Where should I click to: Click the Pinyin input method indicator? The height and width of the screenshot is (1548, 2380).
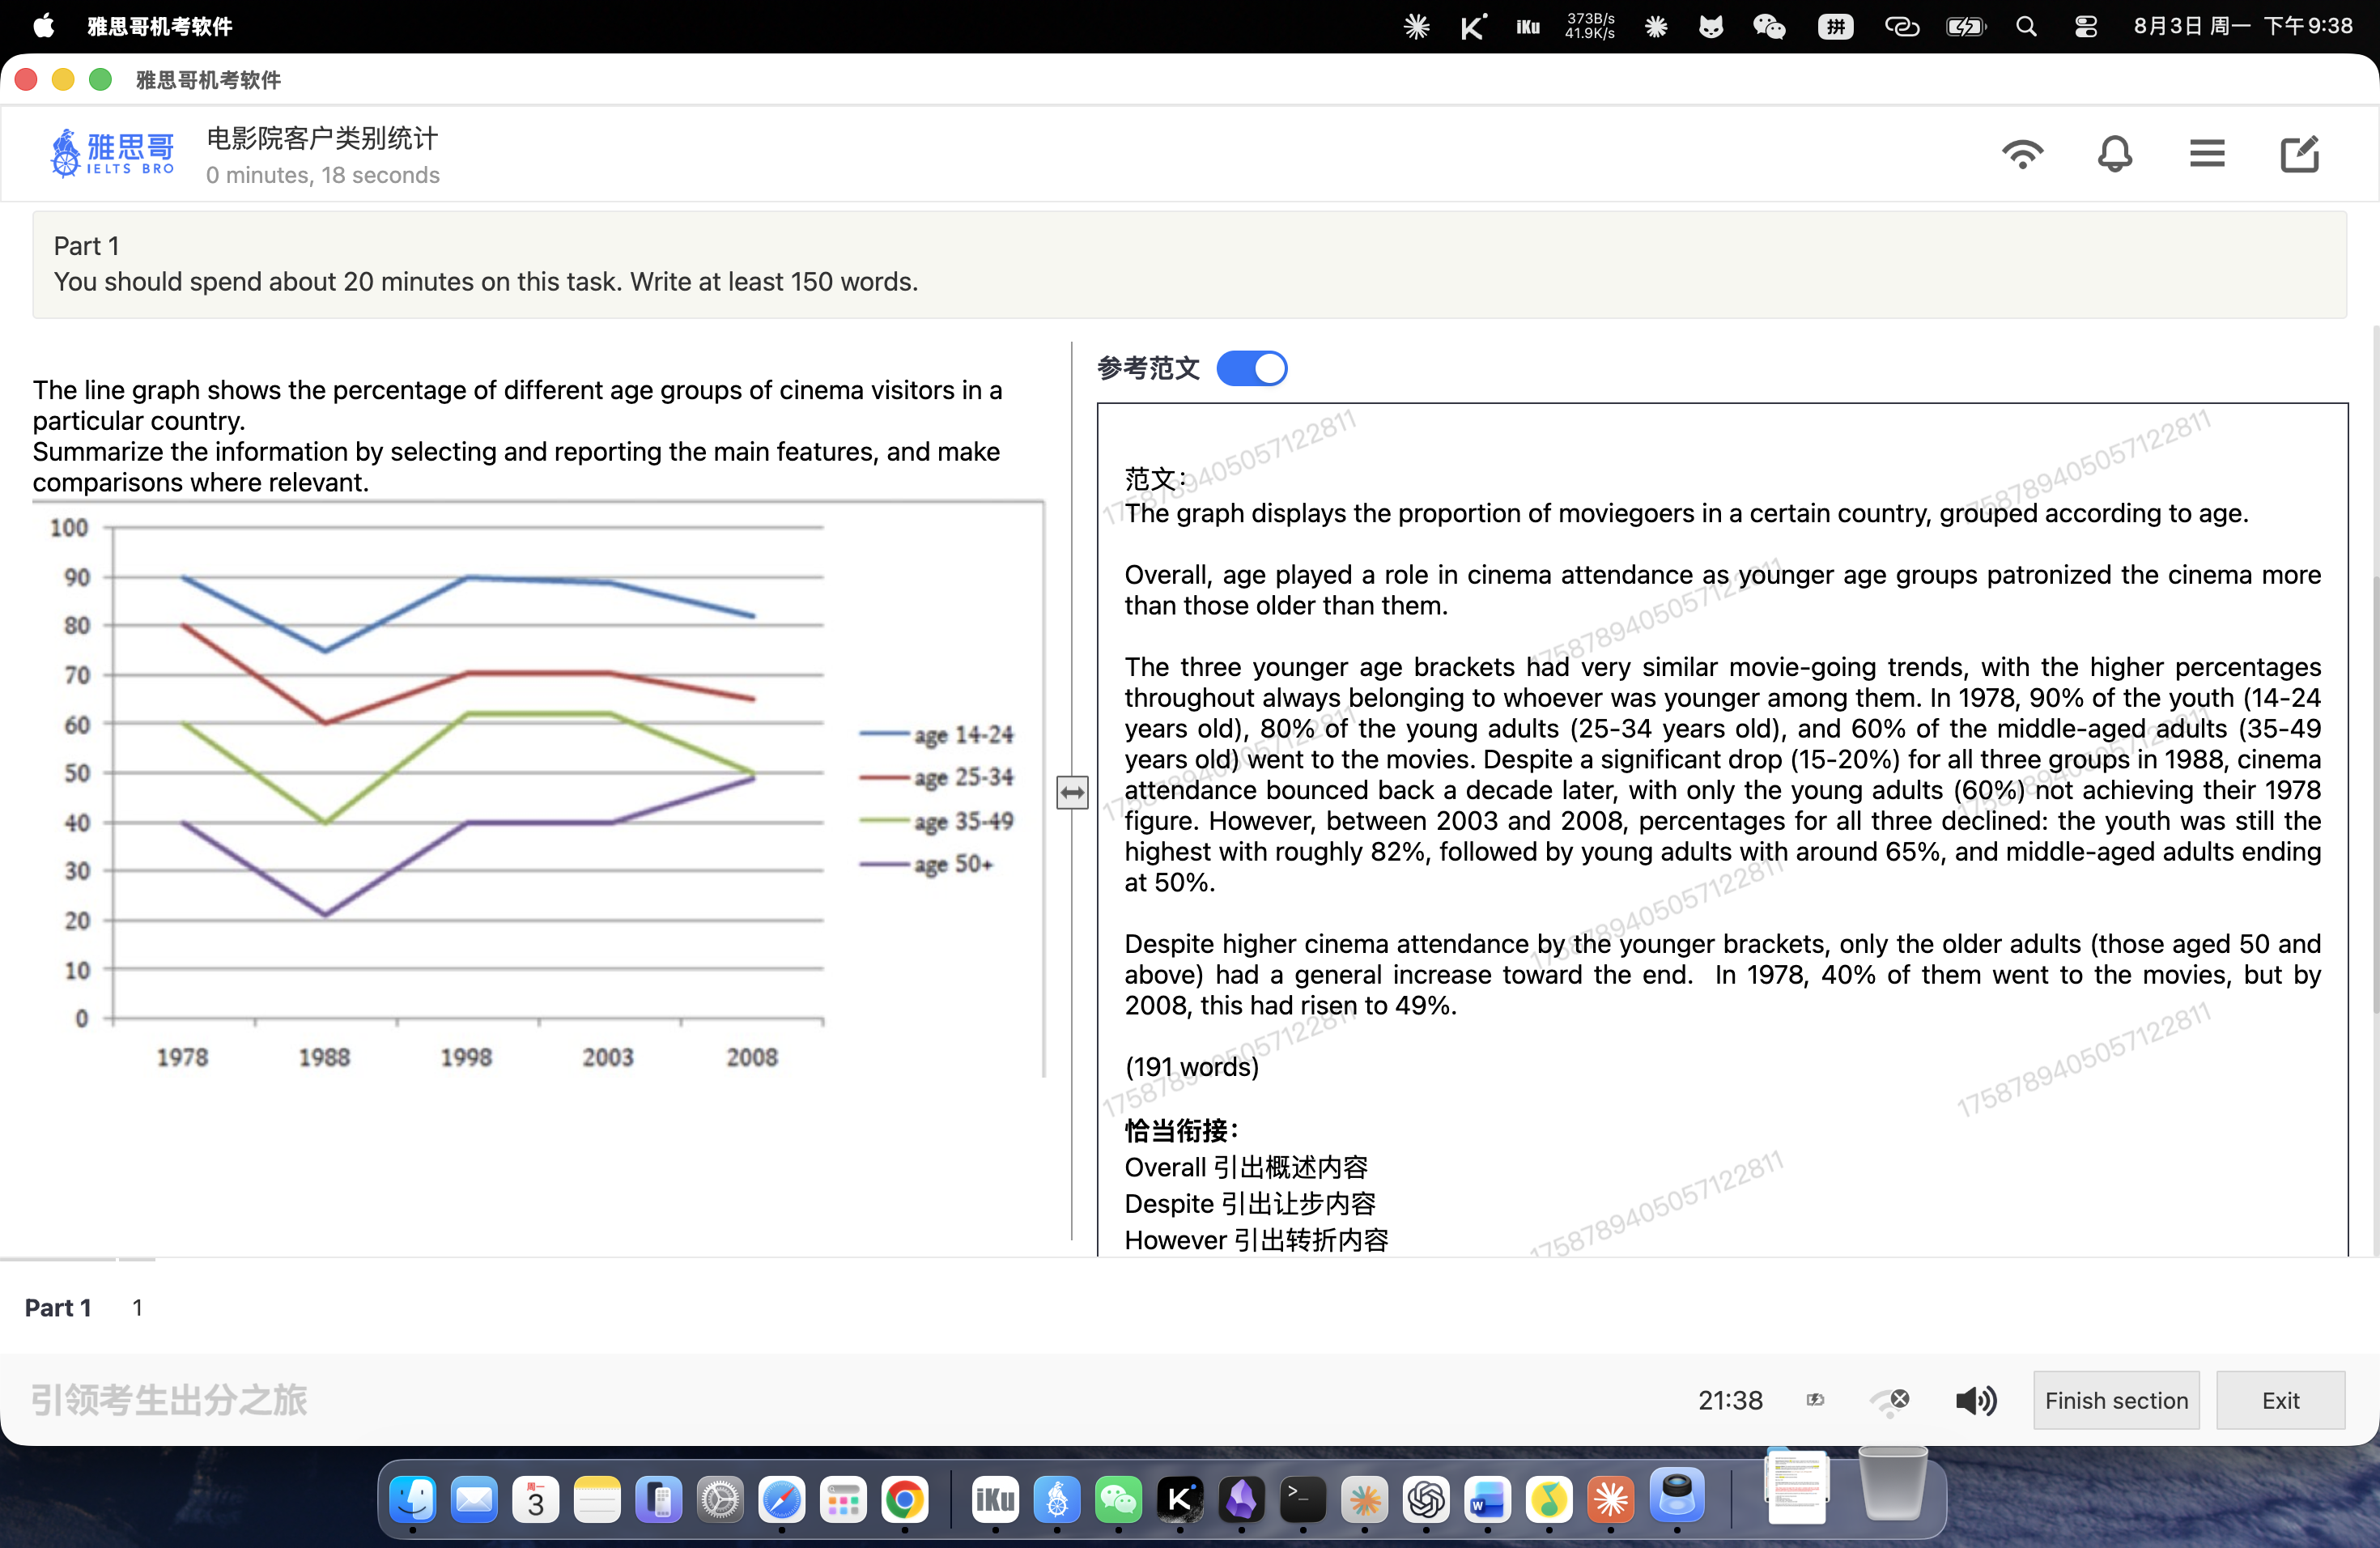point(1835,26)
